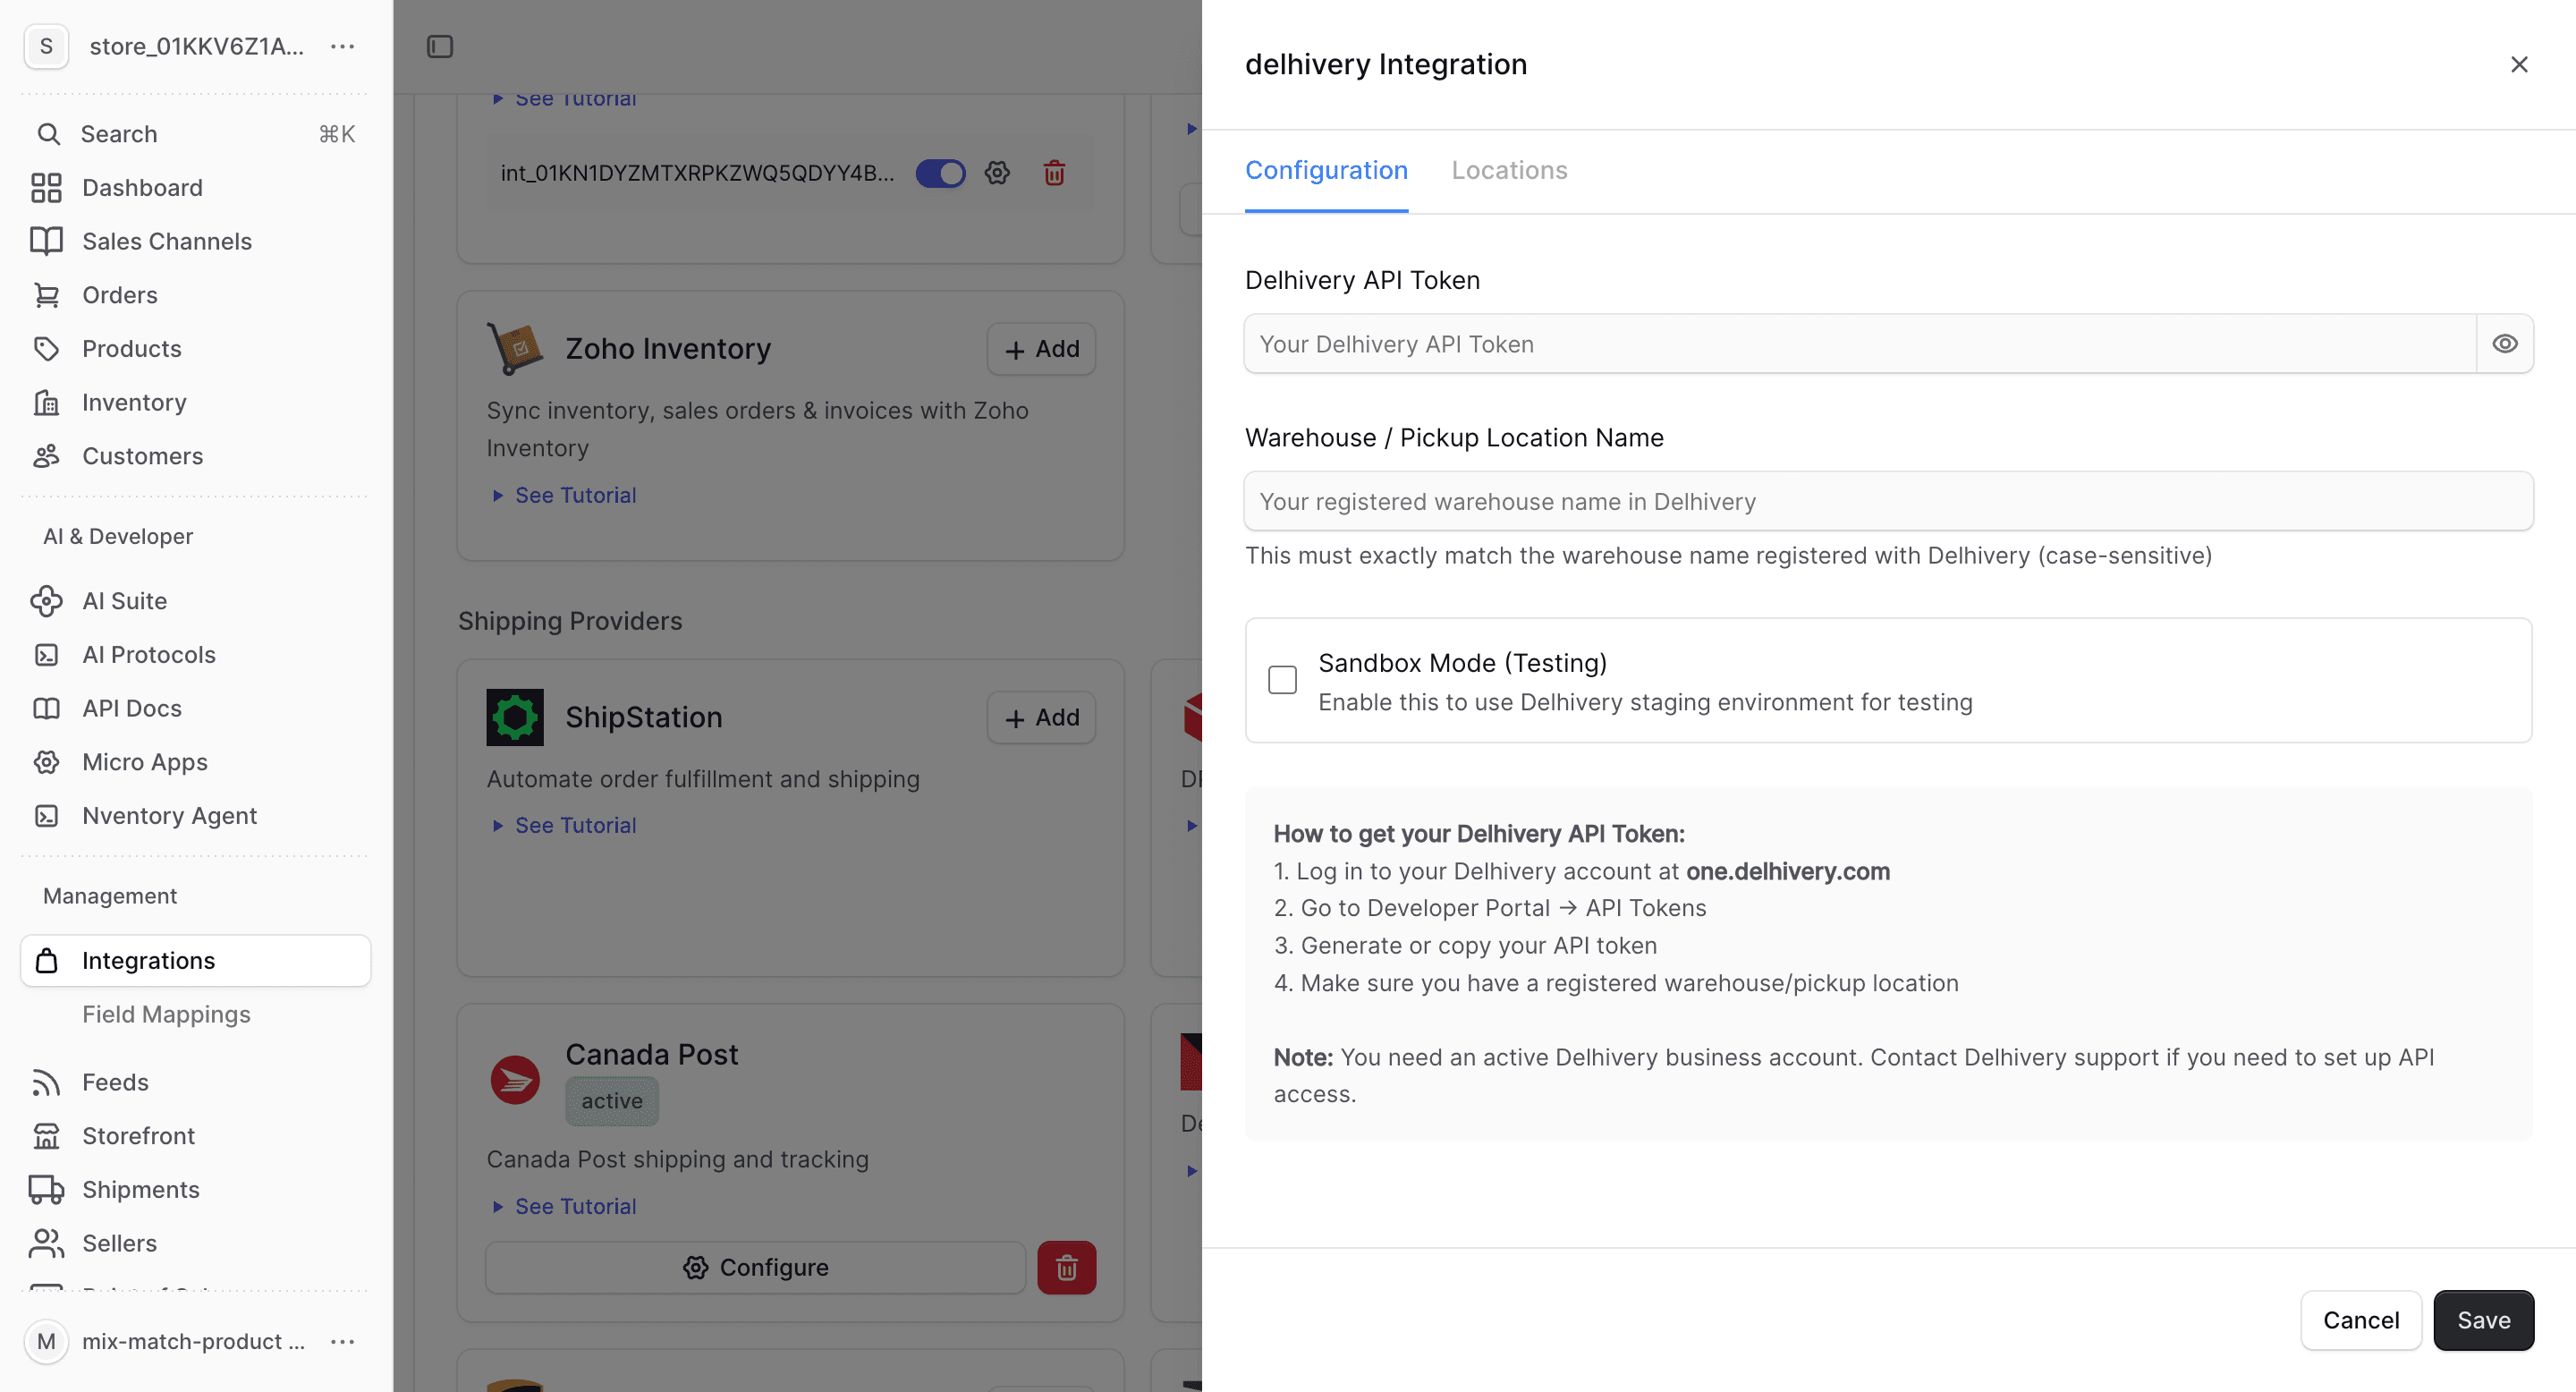The height and width of the screenshot is (1392, 2576).
Task: Open user account ellipsis menu
Action: coord(343,1342)
